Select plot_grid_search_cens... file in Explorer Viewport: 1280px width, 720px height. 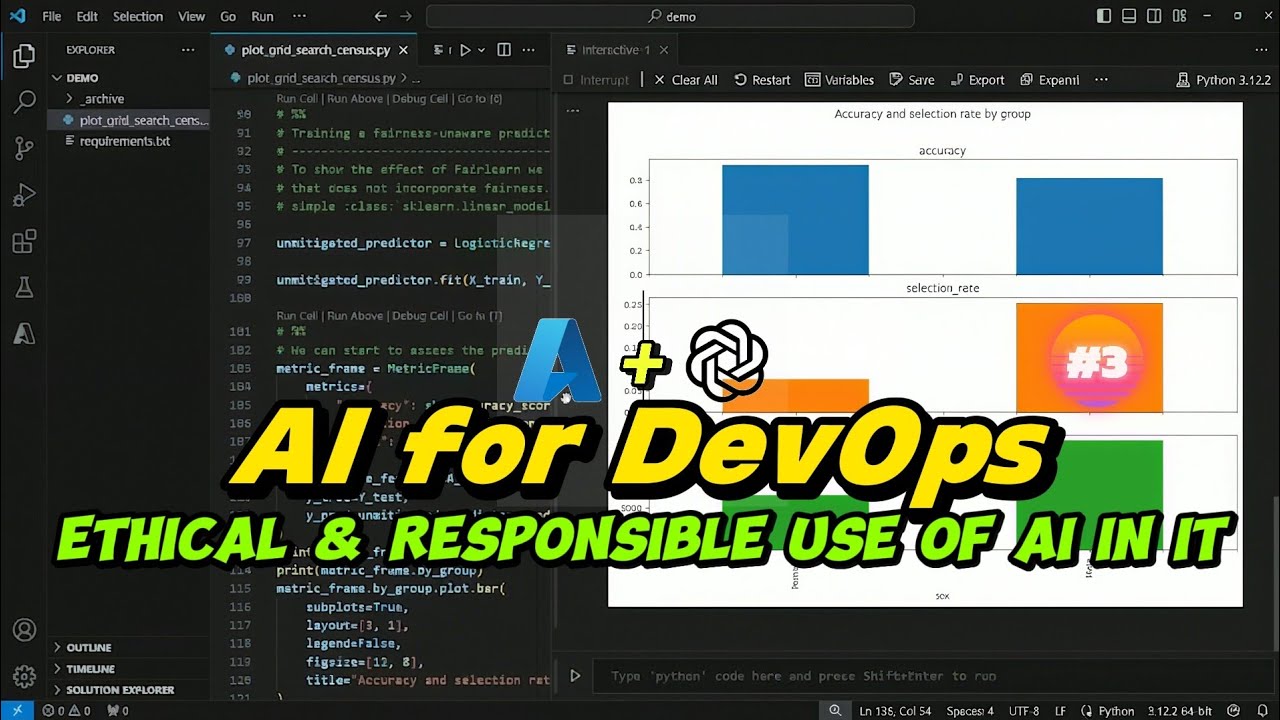click(144, 120)
